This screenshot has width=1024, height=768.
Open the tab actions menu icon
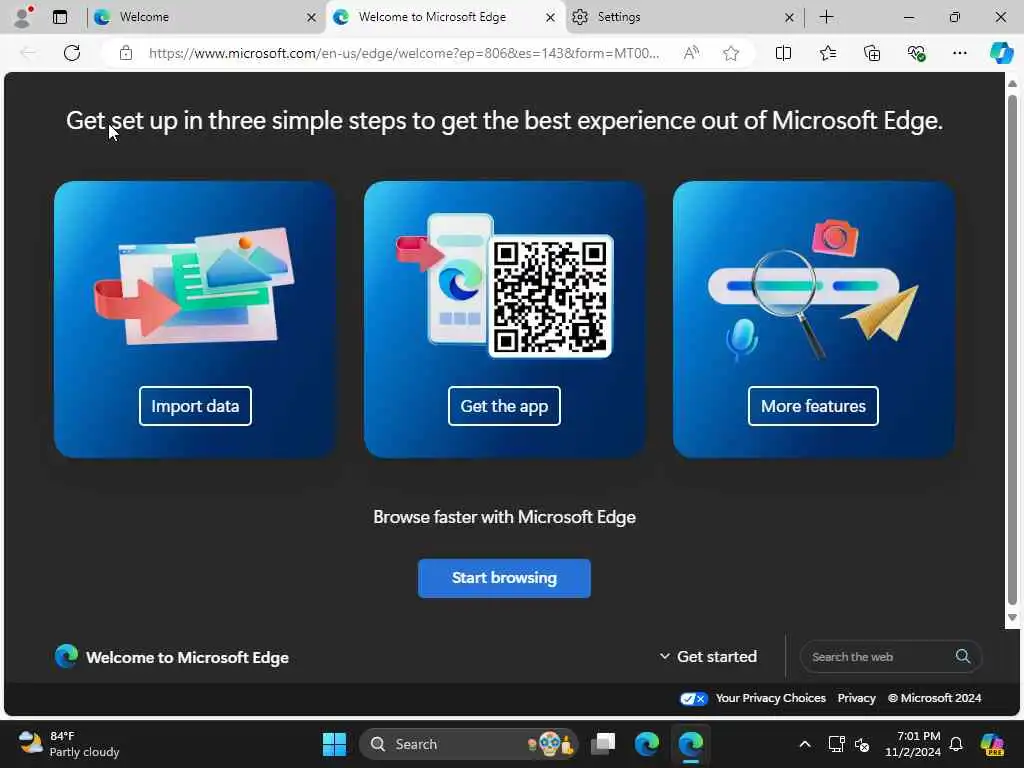(x=60, y=17)
